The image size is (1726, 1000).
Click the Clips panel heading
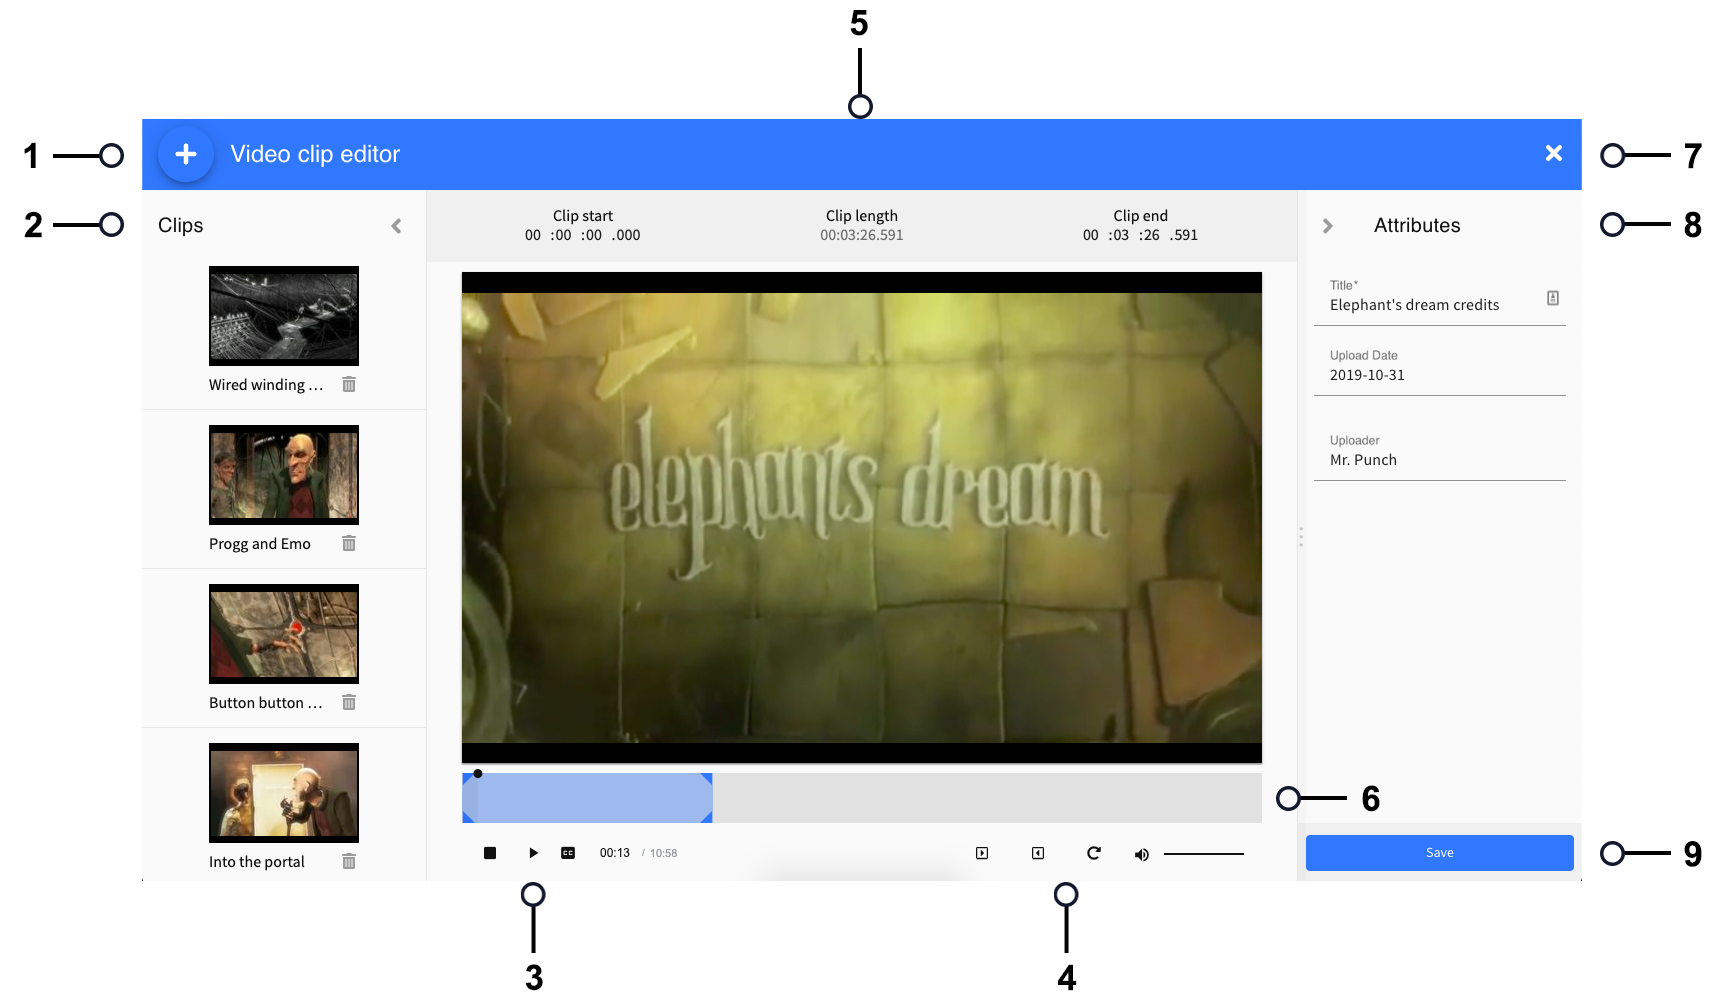coord(181,225)
